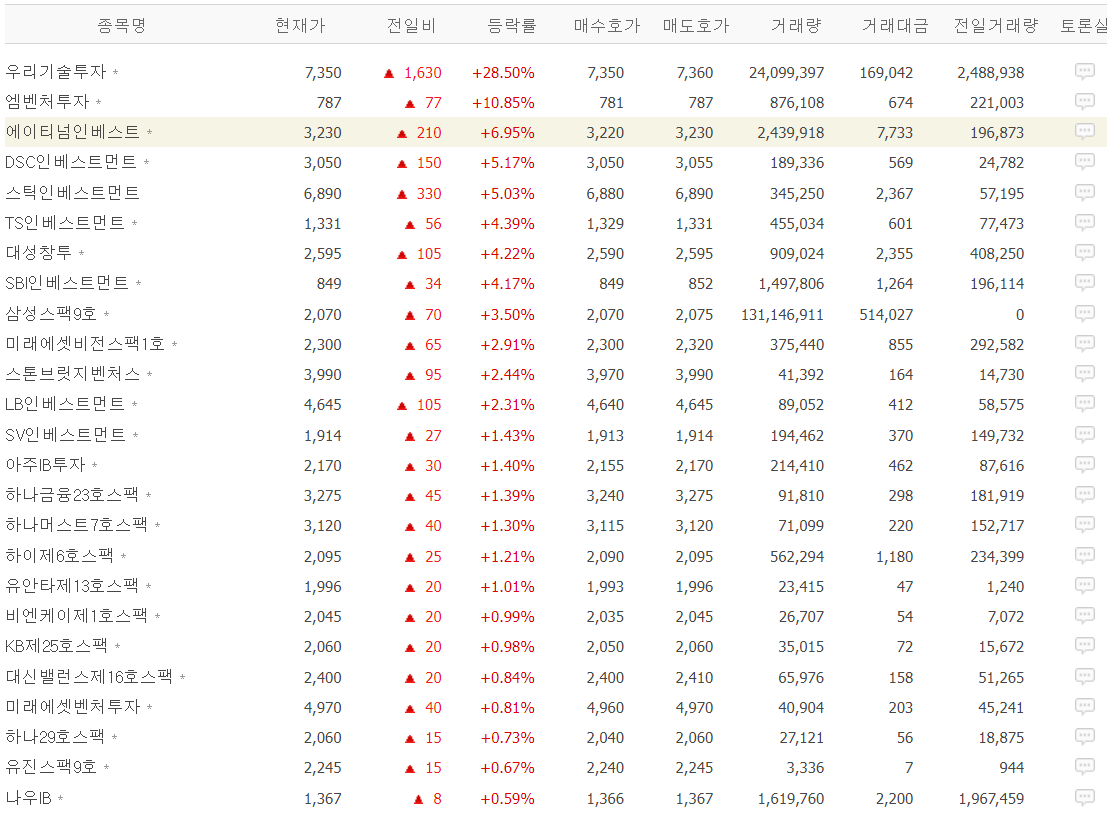This screenshot has width=1107, height=814.
Task: Open discussion icon for 아주IB투자 row
Action: 1084,464
